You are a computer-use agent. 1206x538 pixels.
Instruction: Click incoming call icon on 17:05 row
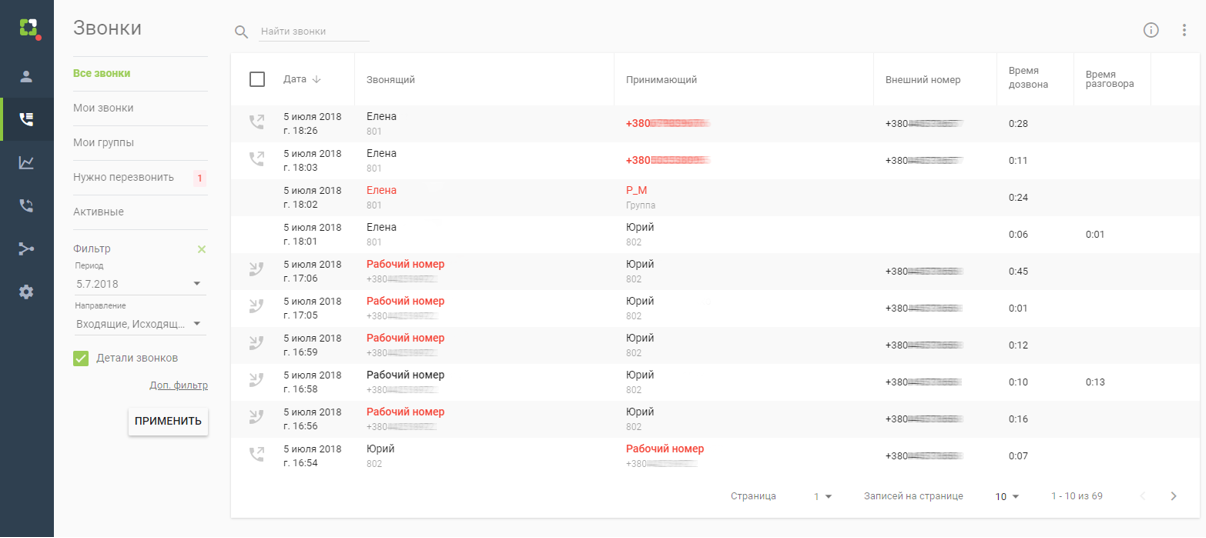click(257, 307)
